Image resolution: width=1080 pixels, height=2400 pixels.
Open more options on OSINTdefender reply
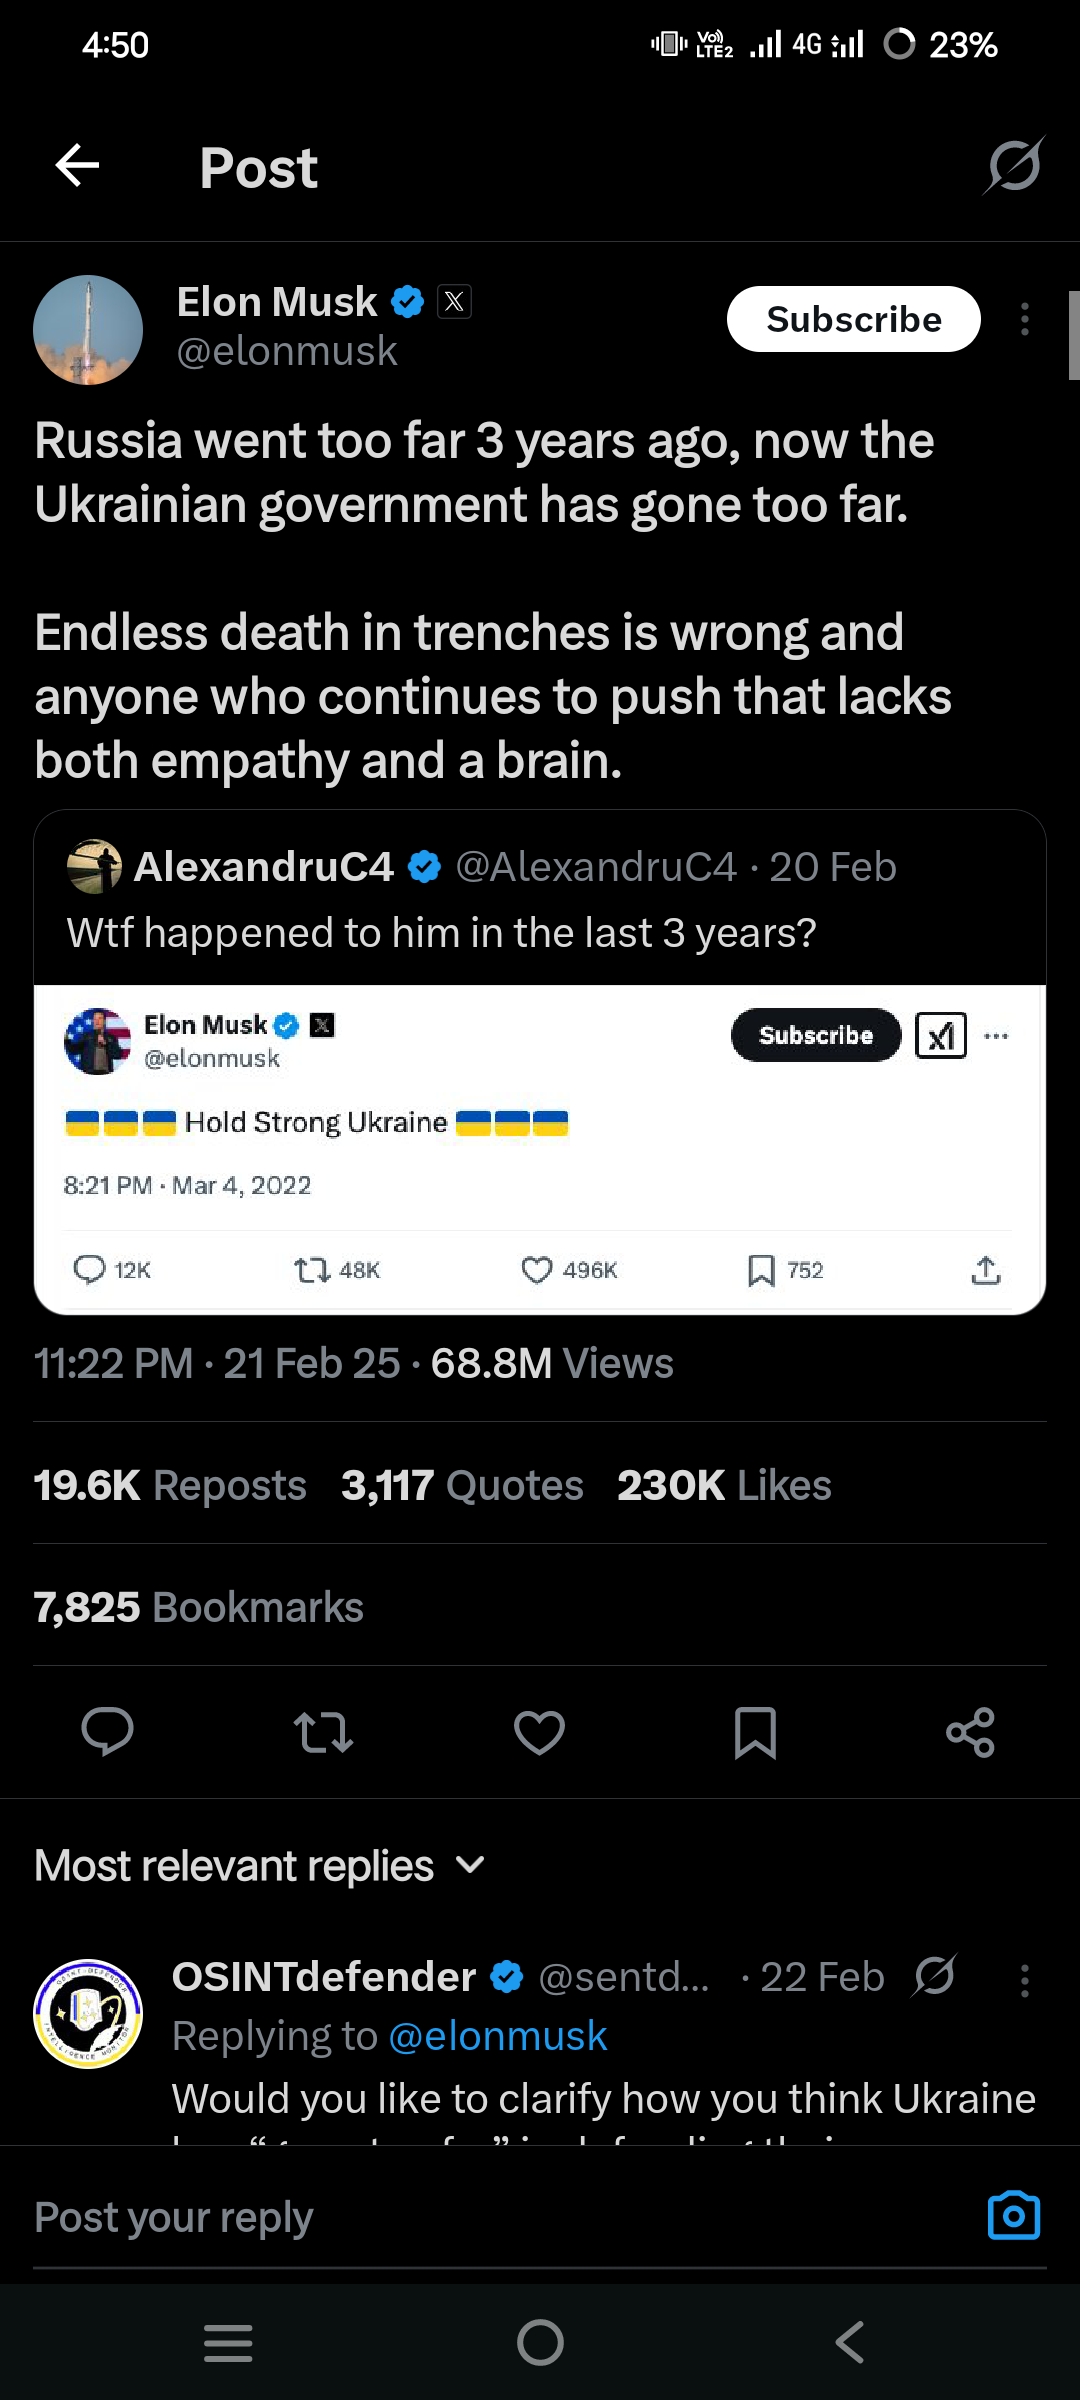tap(1025, 1980)
